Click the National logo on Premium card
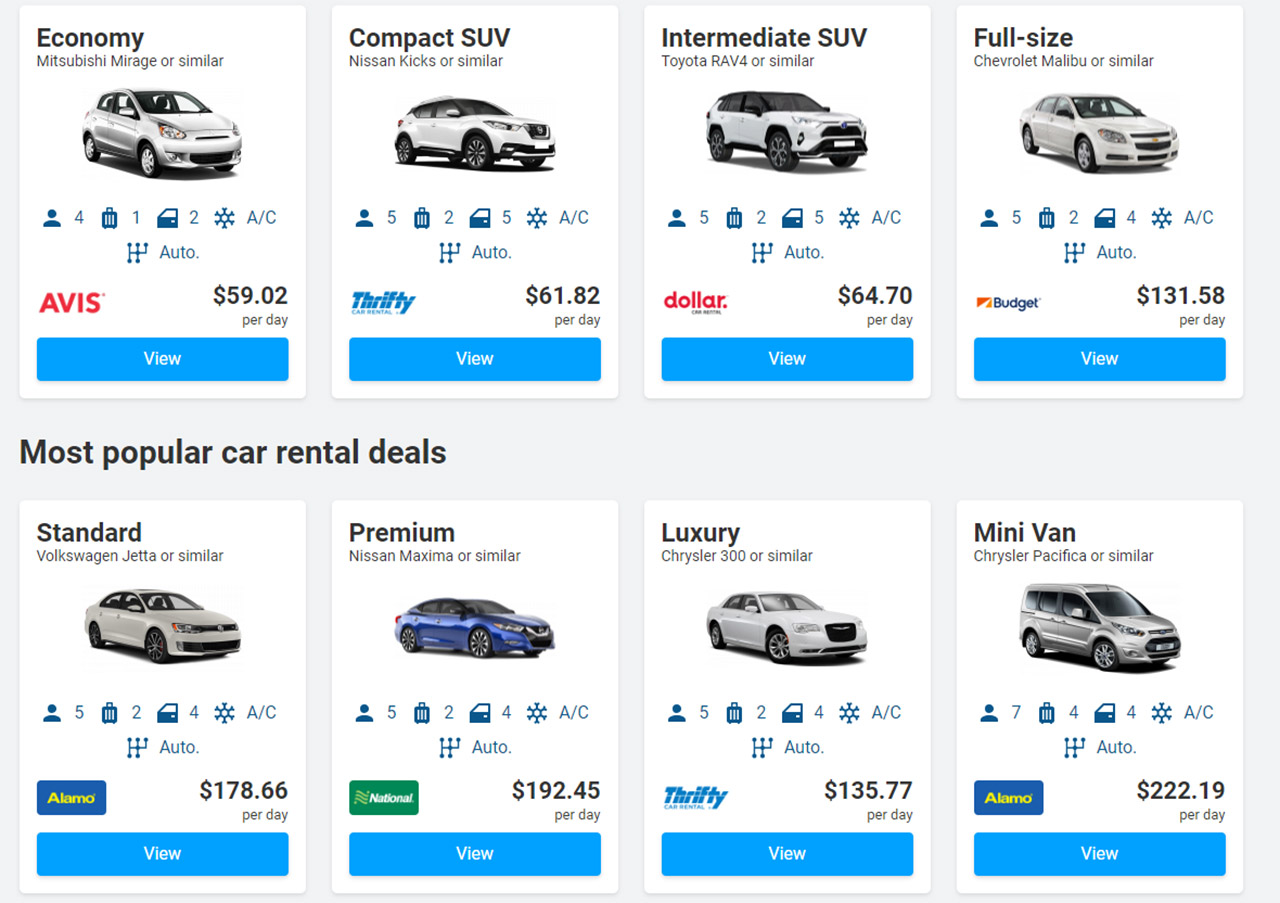 (x=384, y=798)
